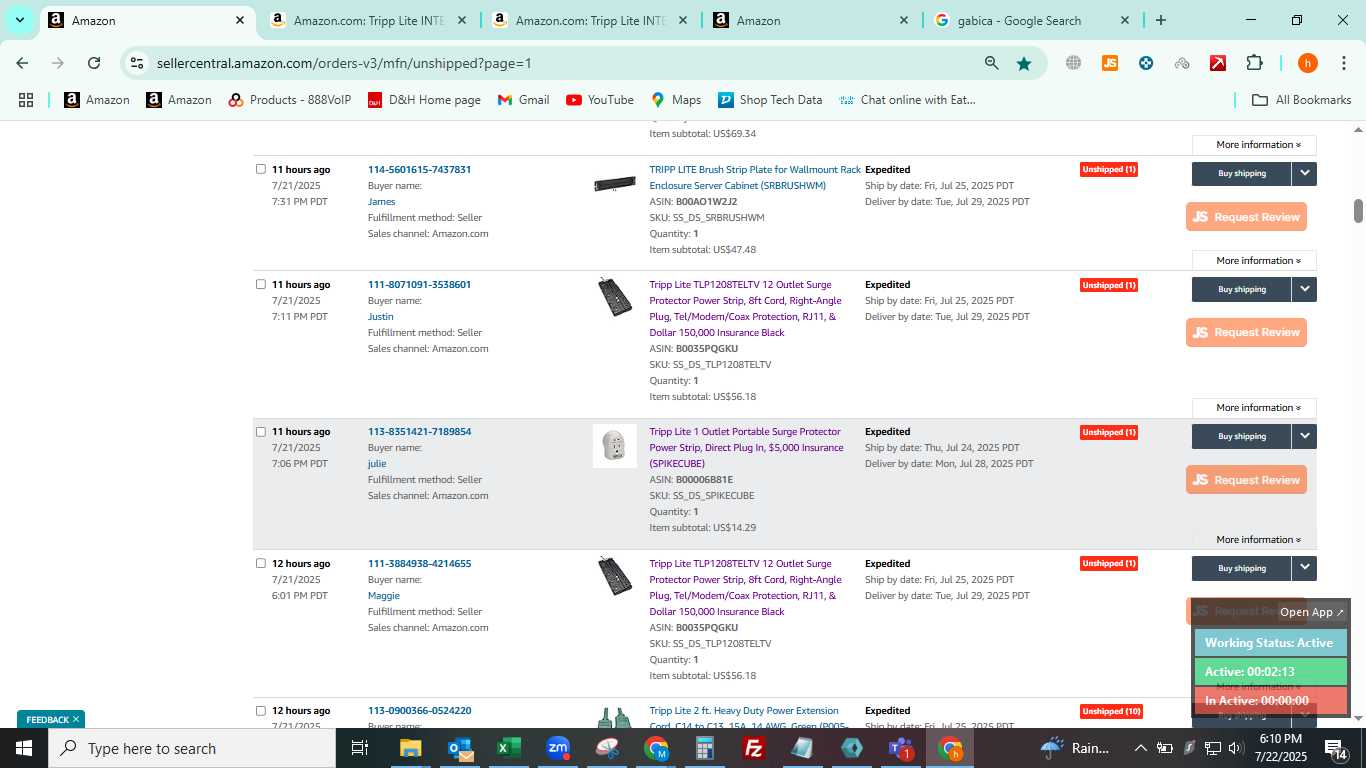Reload the Seller Central page
This screenshot has width=1366, height=768.
point(94,63)
